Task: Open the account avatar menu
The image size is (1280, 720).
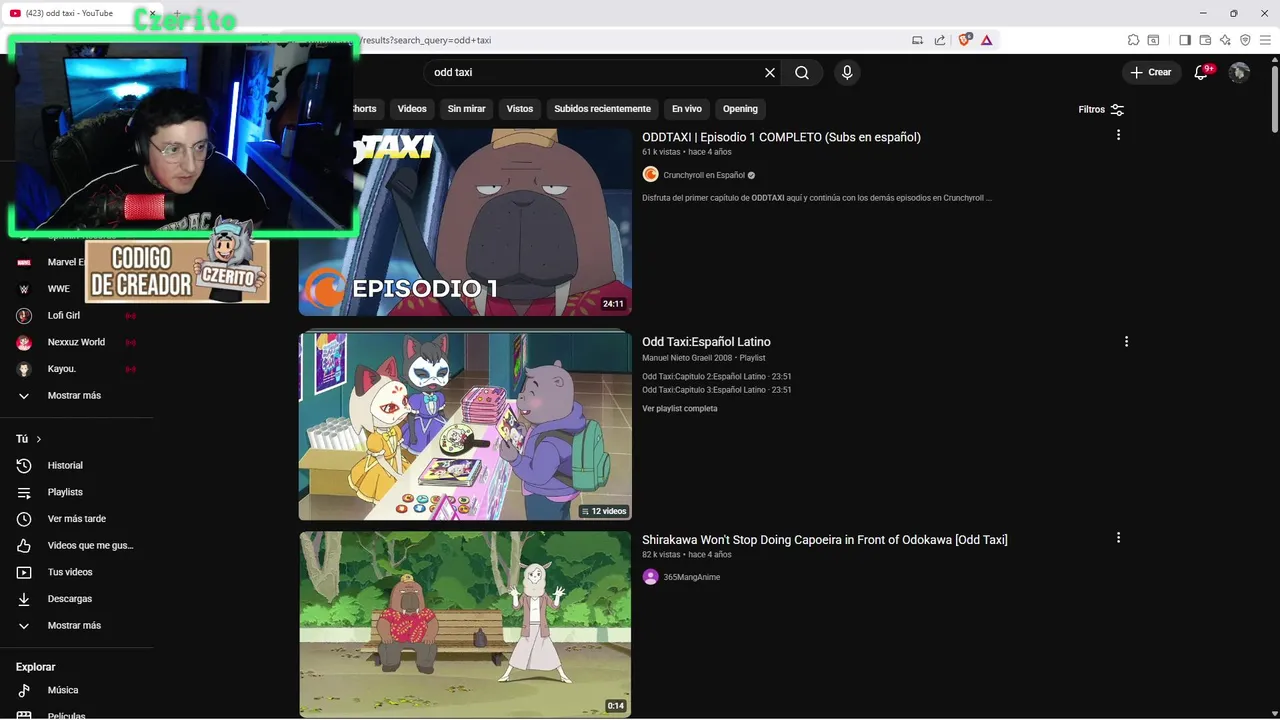Action: click(x=1239, y=72)
